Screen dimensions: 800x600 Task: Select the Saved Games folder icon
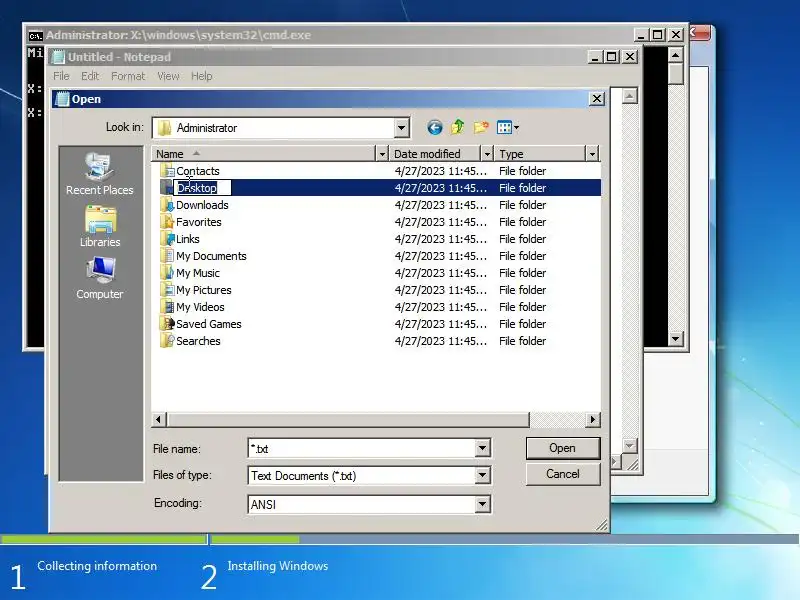[167, 324]
